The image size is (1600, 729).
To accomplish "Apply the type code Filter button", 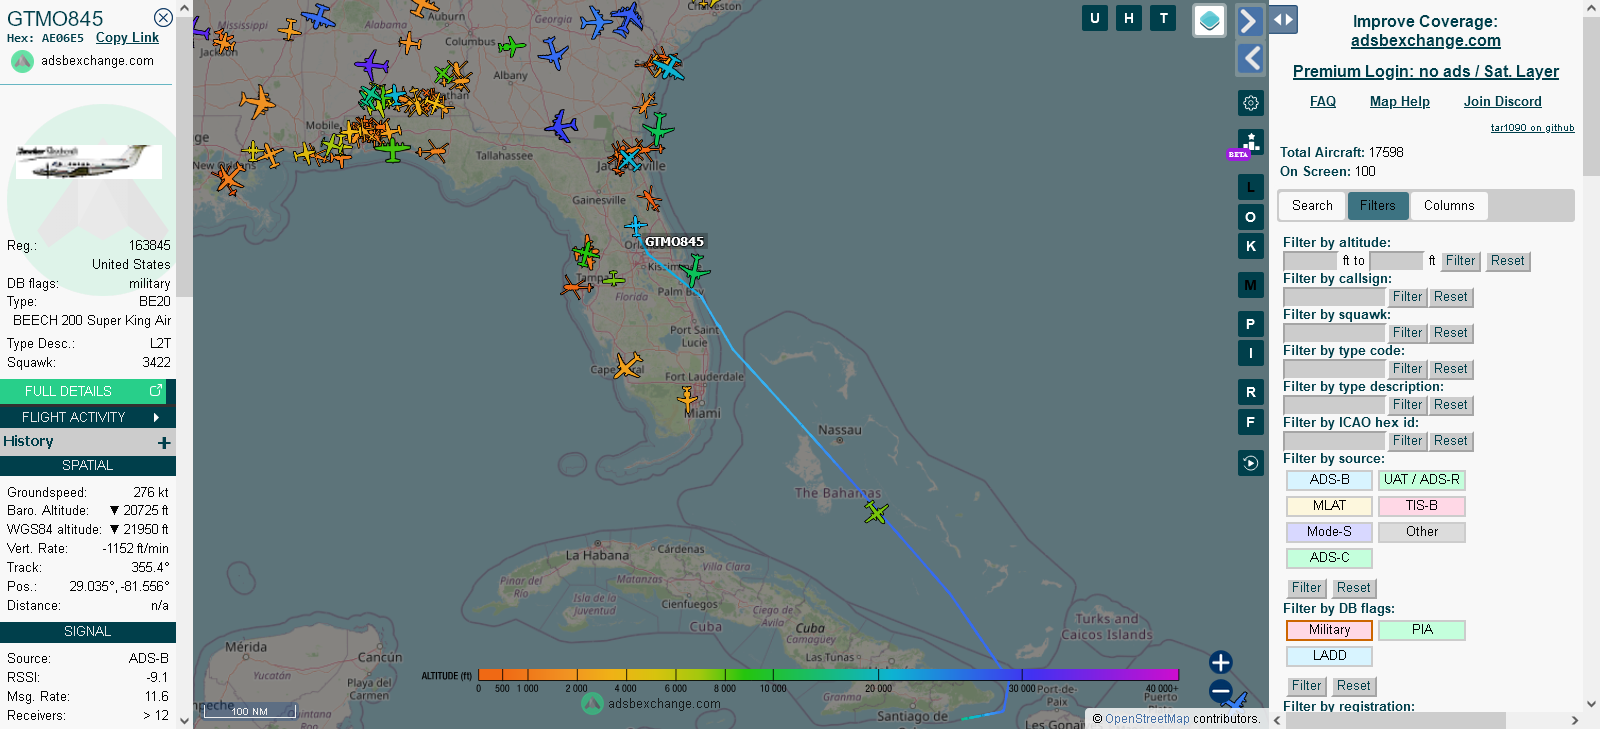I will [1408, 369].
